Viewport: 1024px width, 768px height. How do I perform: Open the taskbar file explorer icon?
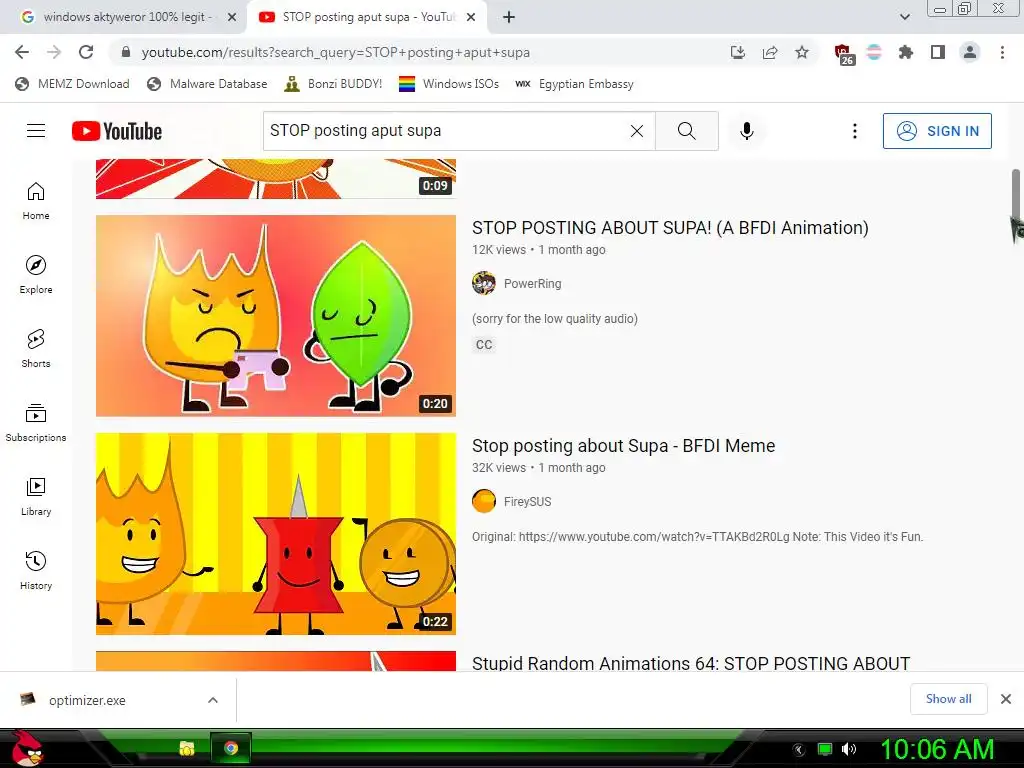tap(187, 748)
